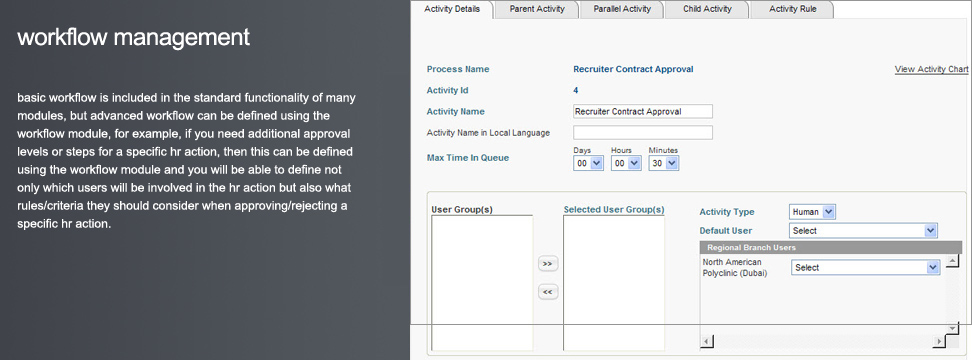Expand the Activity Type dropdown showing Human

click(x=813, y=212)
